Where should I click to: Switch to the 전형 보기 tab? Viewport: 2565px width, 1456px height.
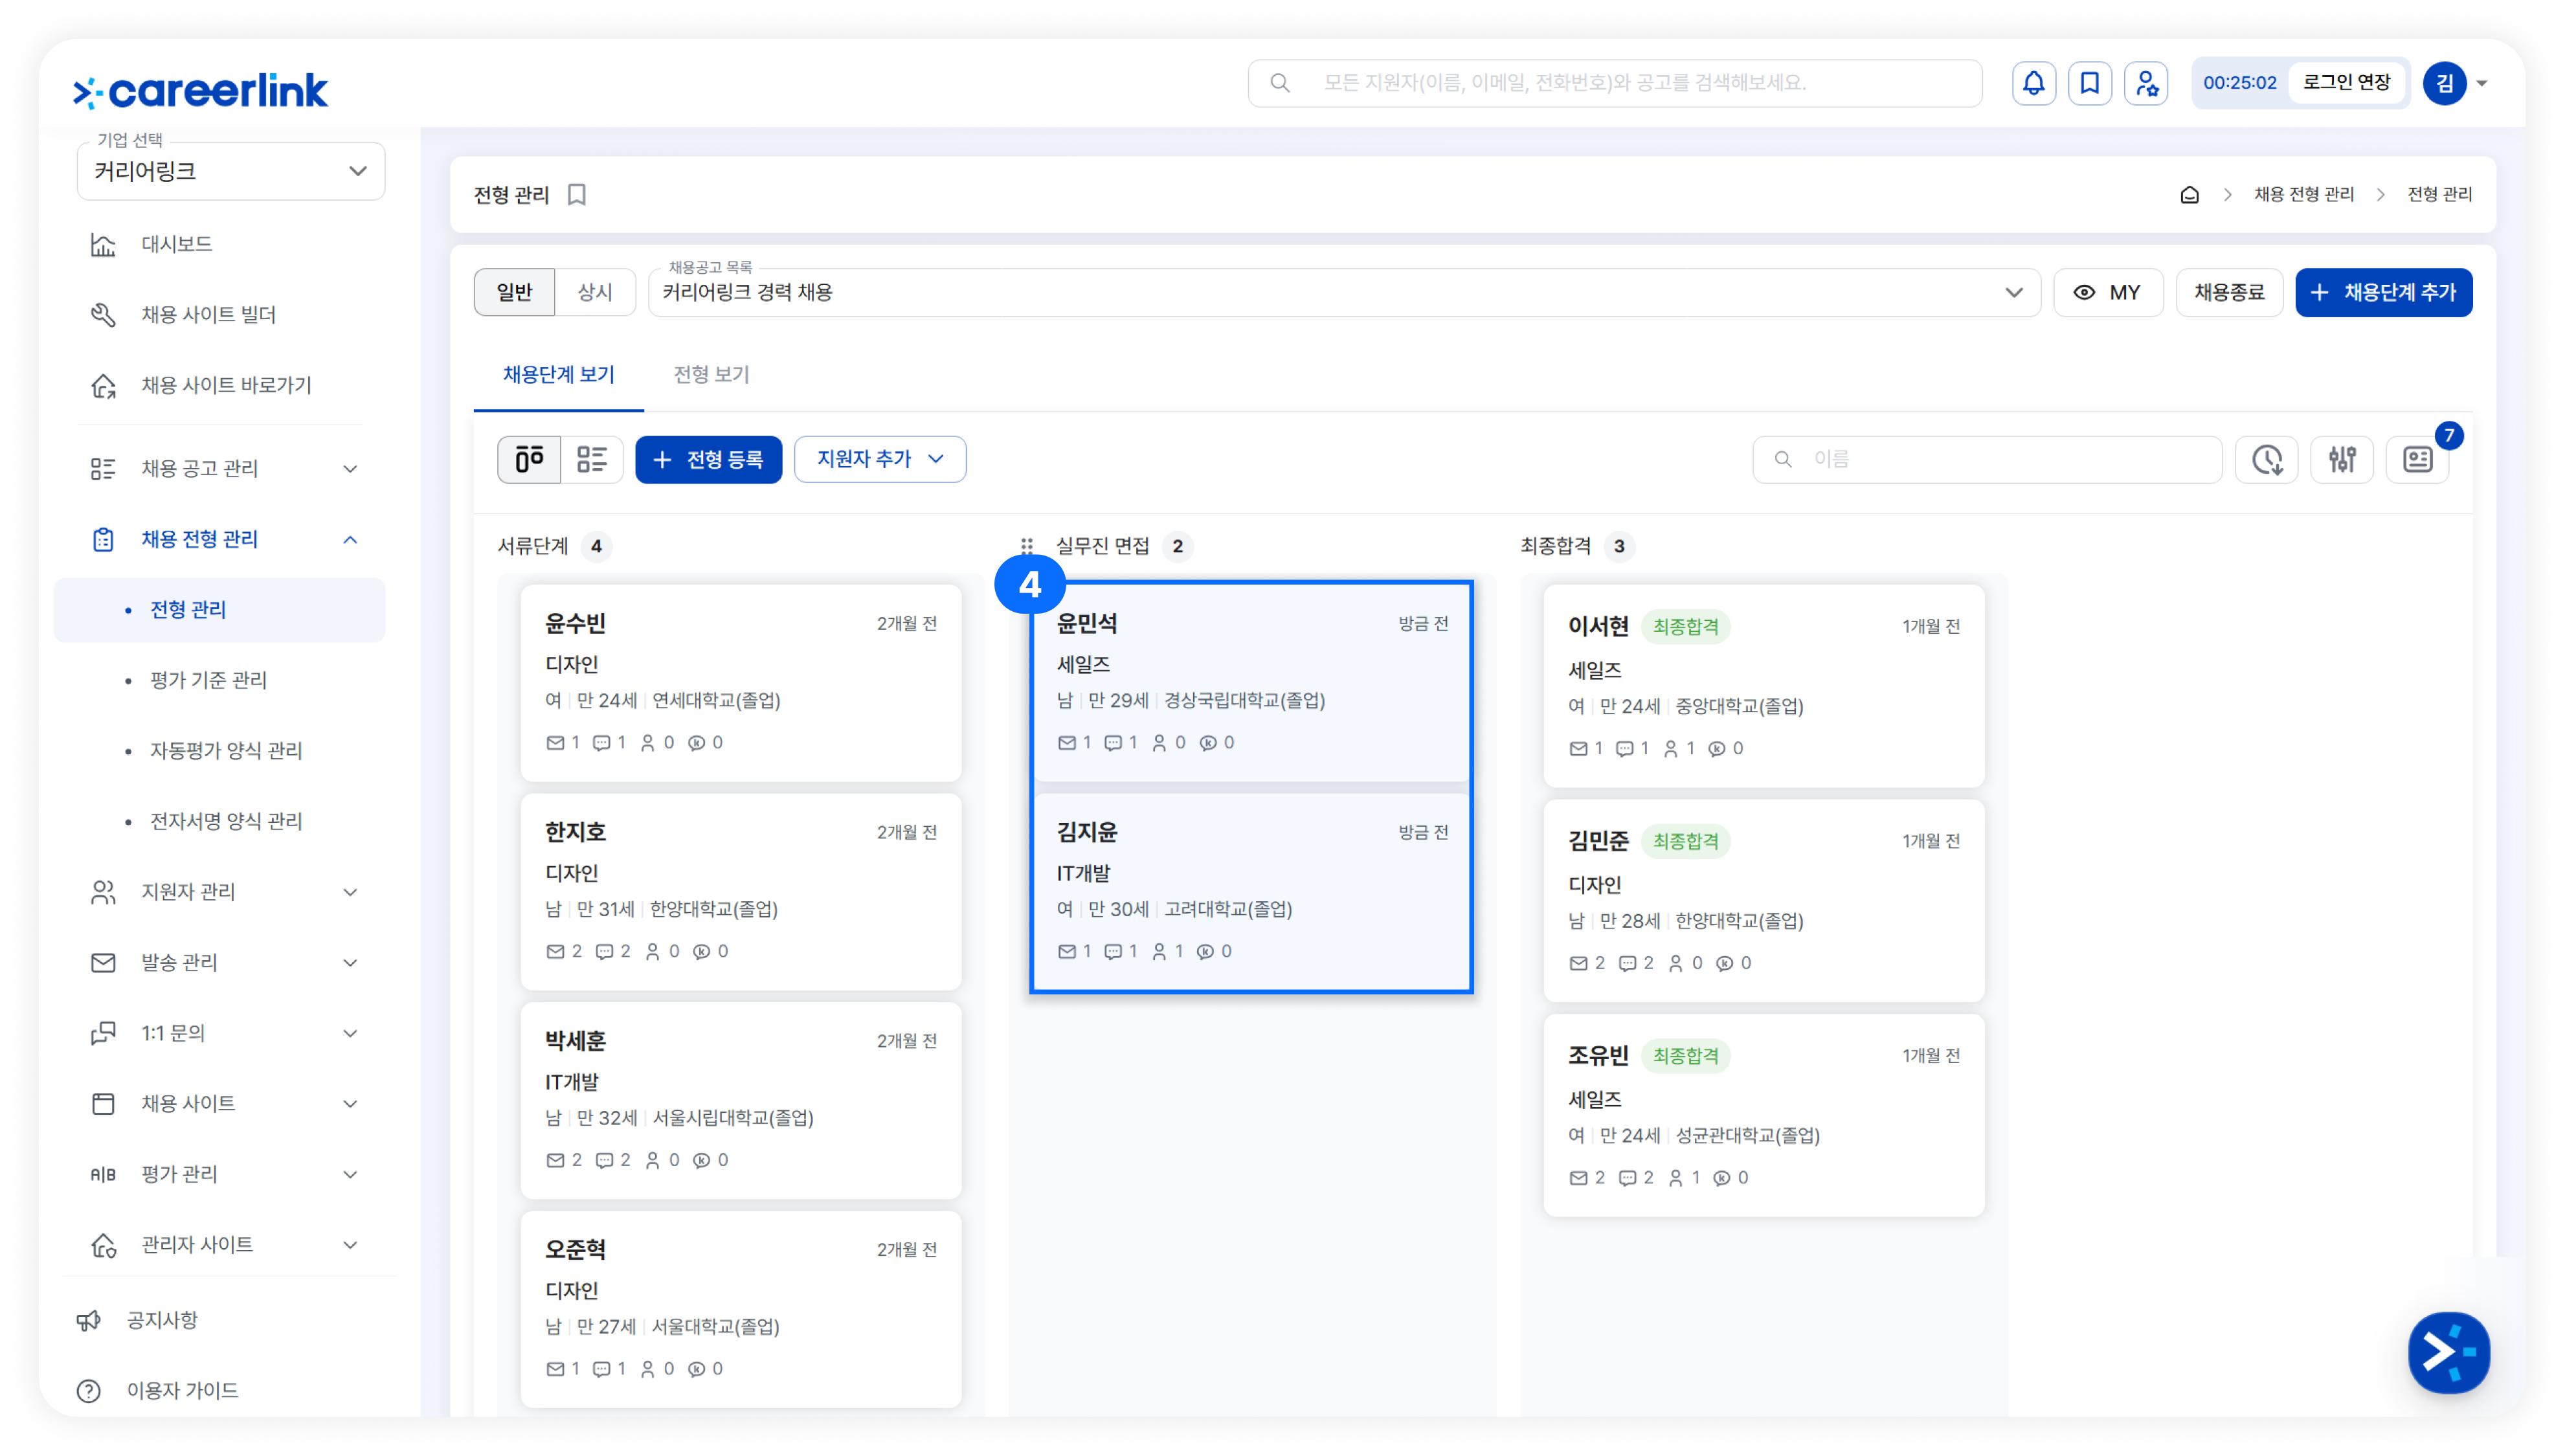coord(711,374)
